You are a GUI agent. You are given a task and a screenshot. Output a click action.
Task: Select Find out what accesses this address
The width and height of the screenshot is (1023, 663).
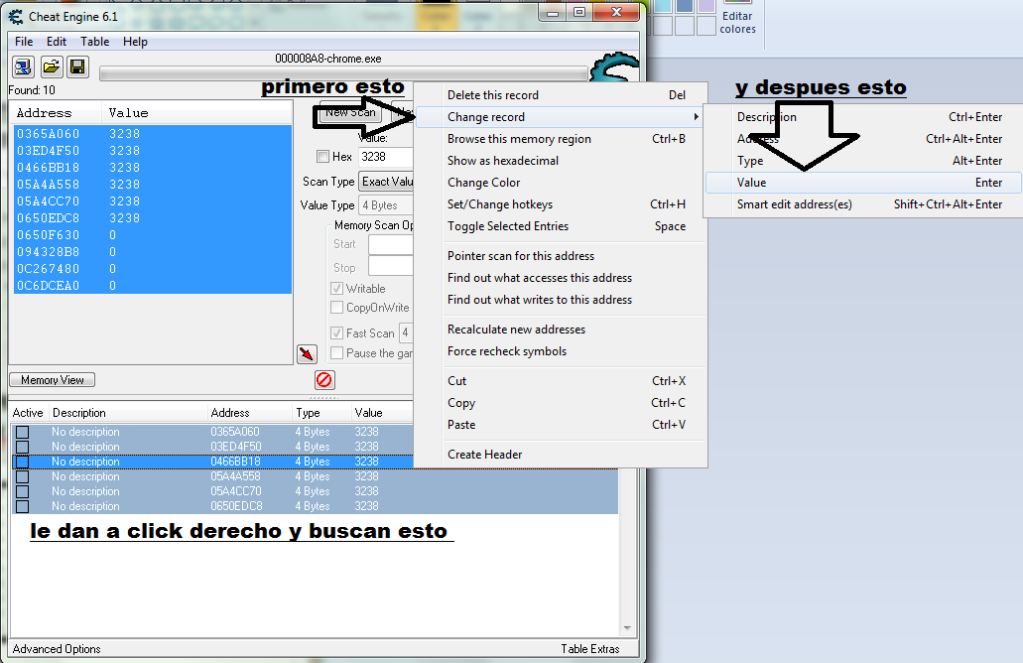pos(560,278)
